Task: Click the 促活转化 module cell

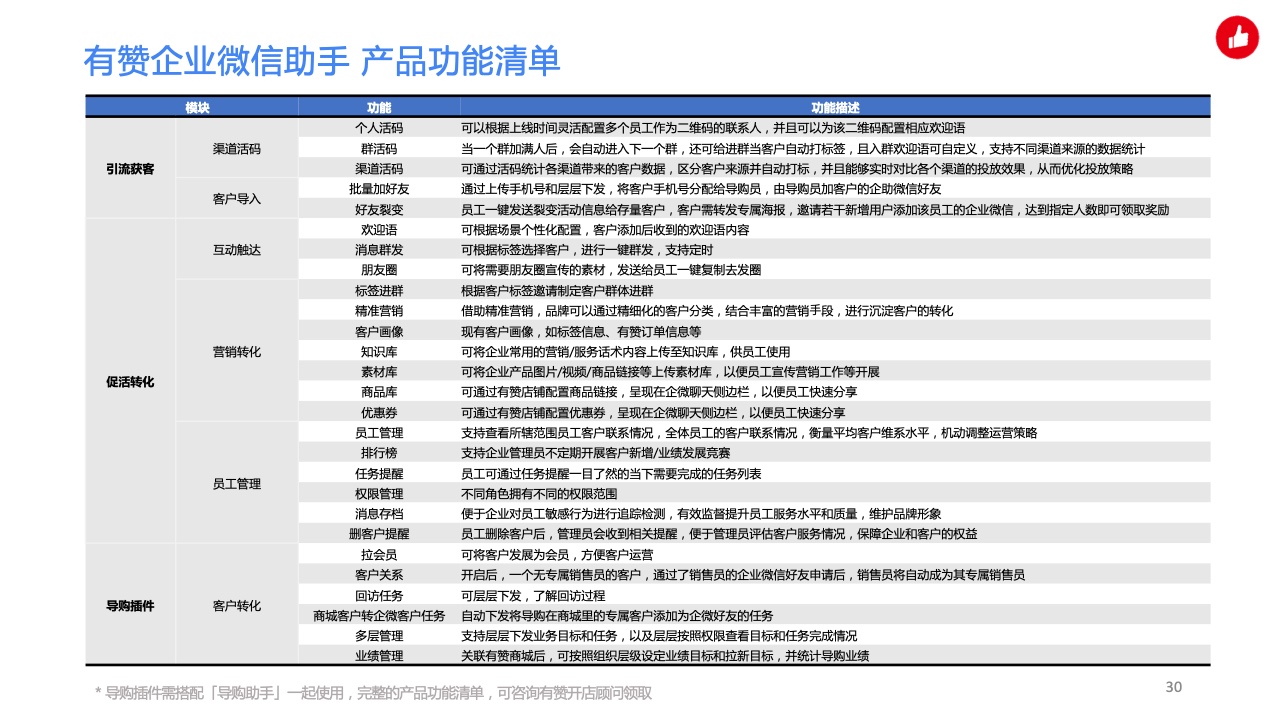Action: point(131,382)
